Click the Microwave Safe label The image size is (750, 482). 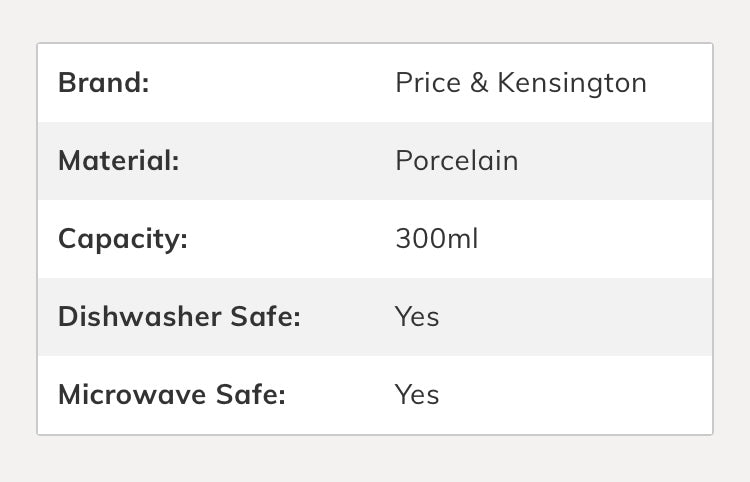point(171,395)
